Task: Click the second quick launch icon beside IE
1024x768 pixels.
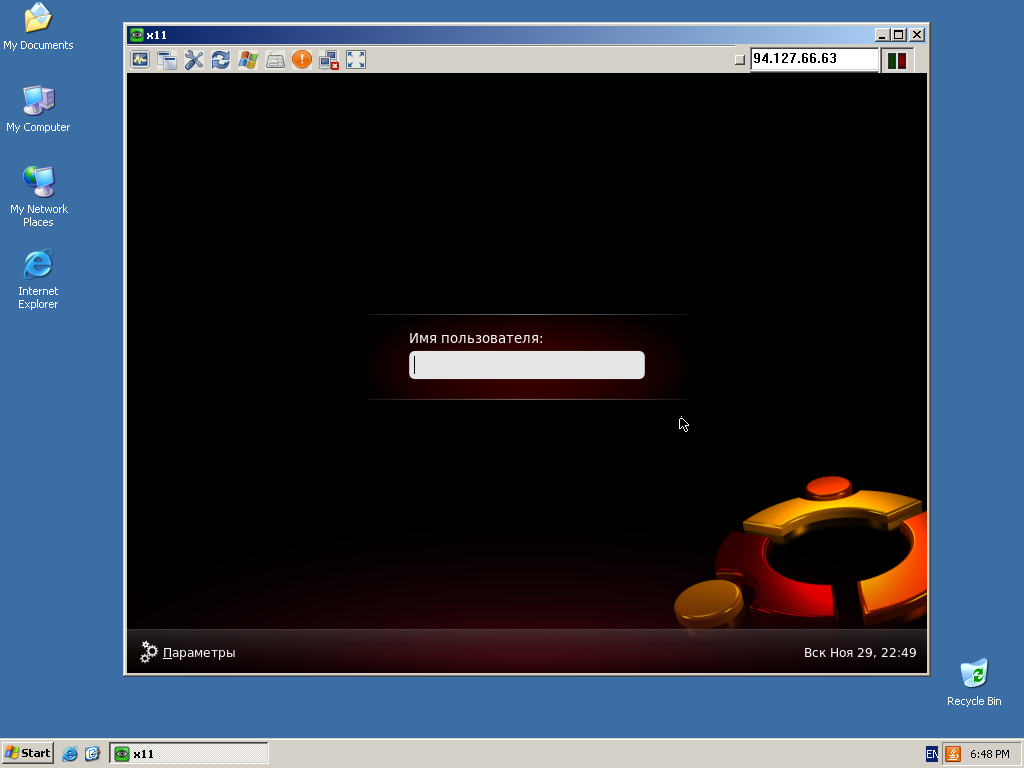Action: pos(92,754)
